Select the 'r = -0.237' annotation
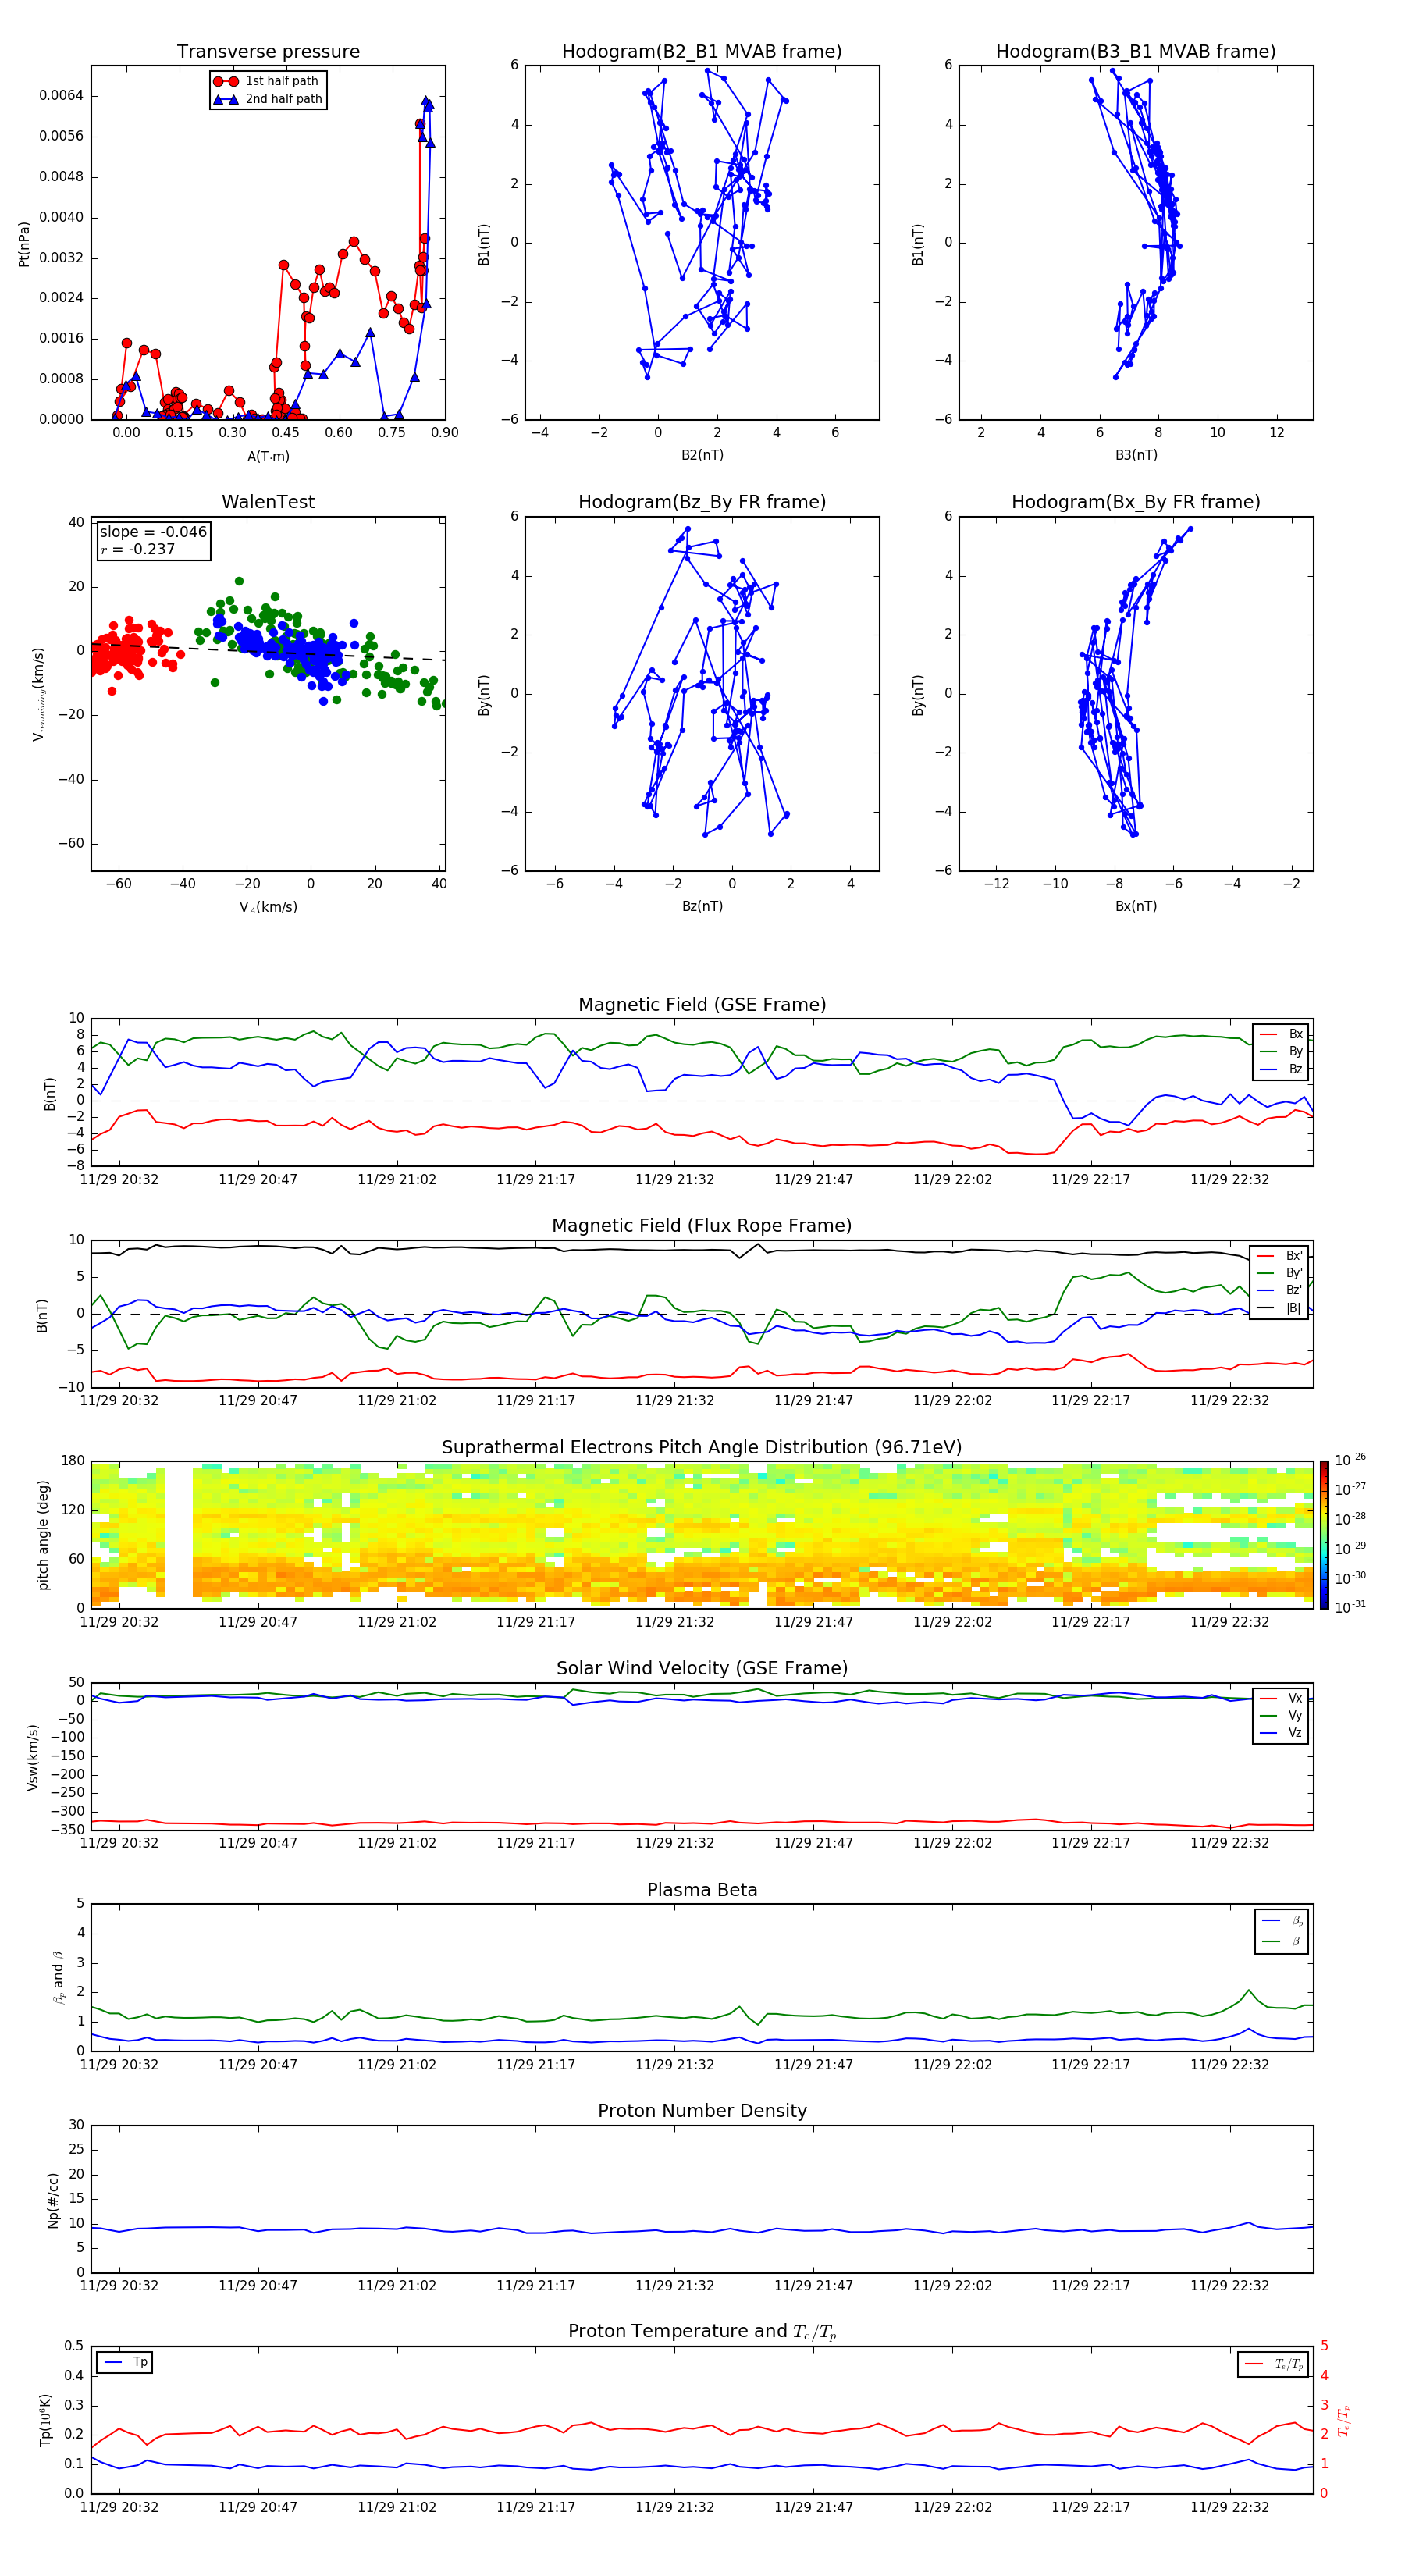Screen dimensions: 1405x2576 click(x=138, y=549)
